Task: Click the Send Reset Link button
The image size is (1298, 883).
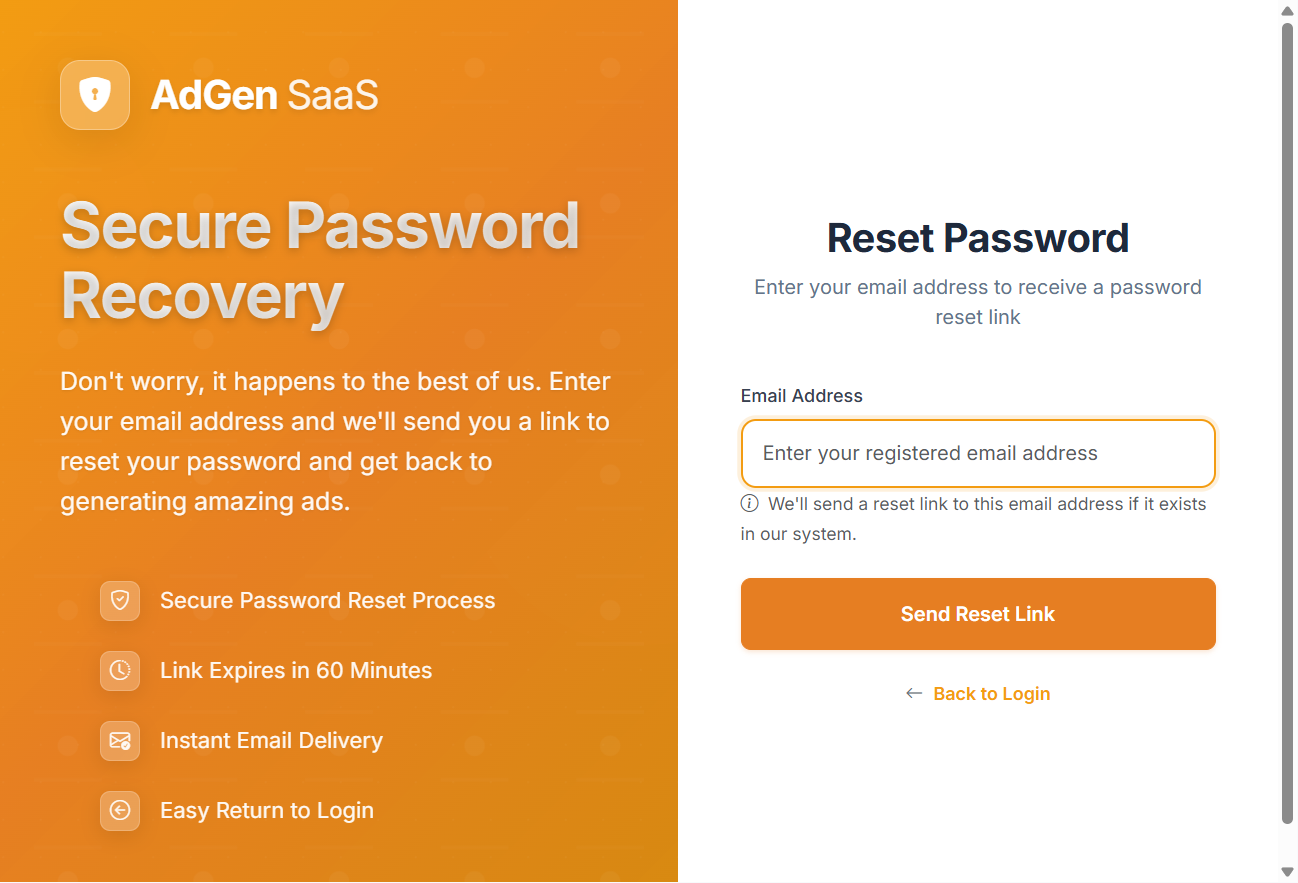Action: (978, 614)
